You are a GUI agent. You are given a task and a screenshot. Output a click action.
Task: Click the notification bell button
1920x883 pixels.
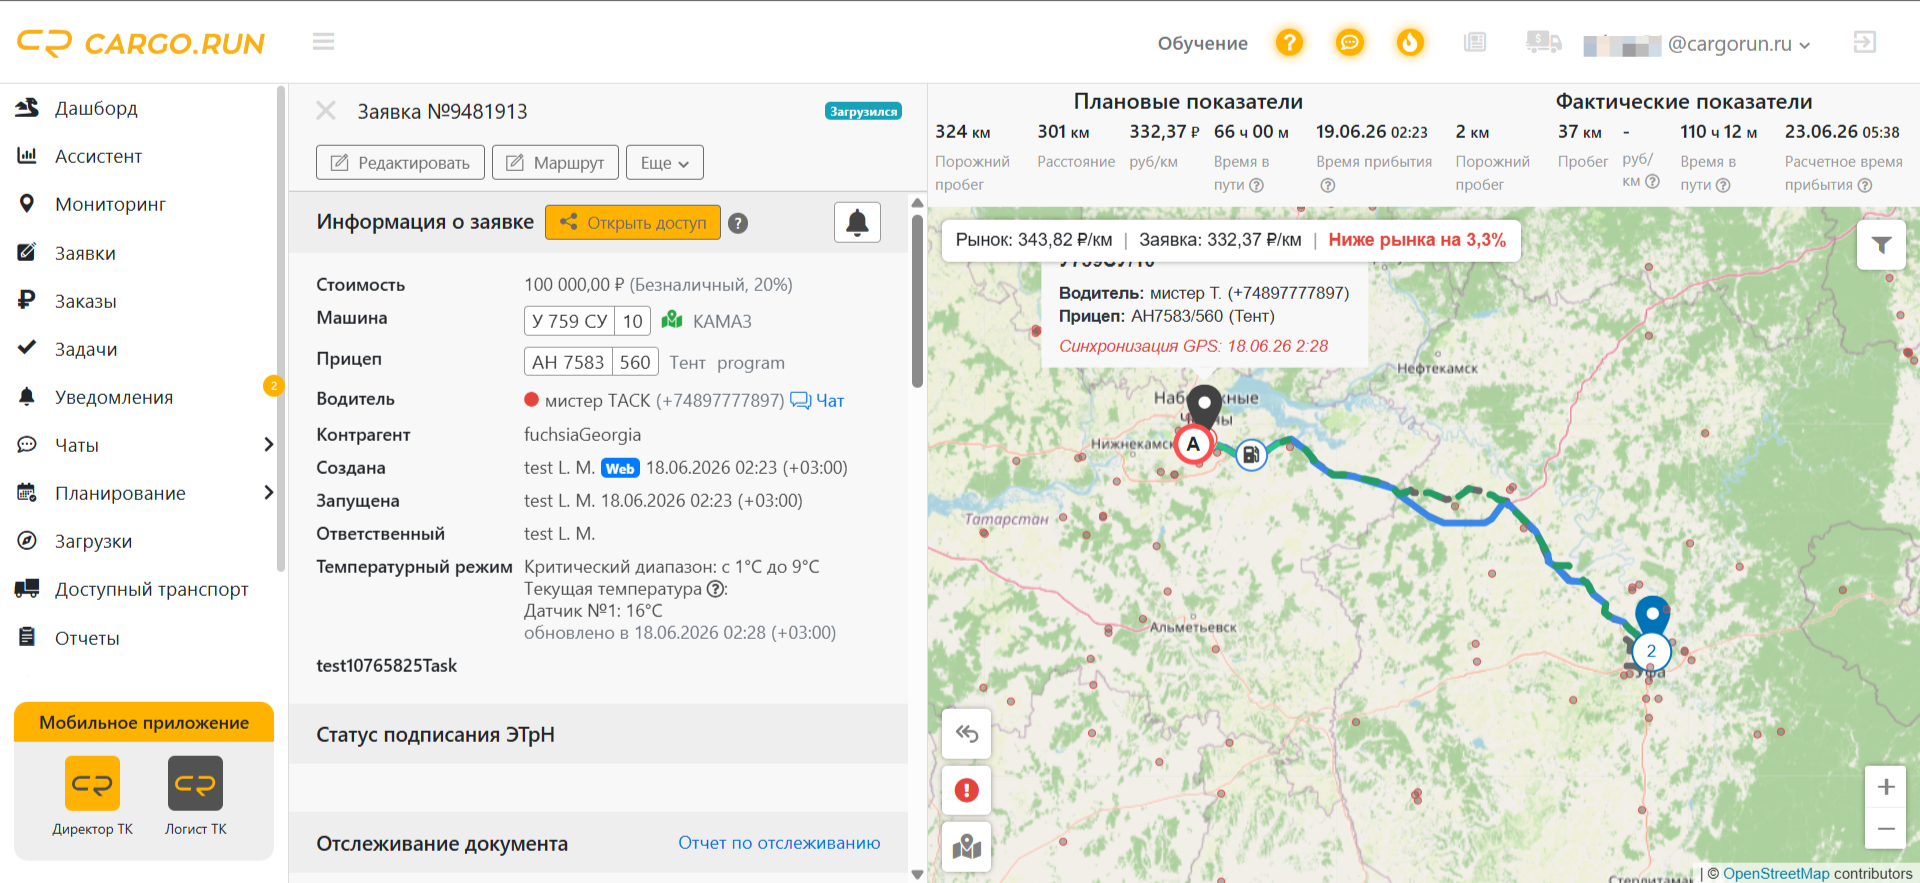click(x=857, y=222)
